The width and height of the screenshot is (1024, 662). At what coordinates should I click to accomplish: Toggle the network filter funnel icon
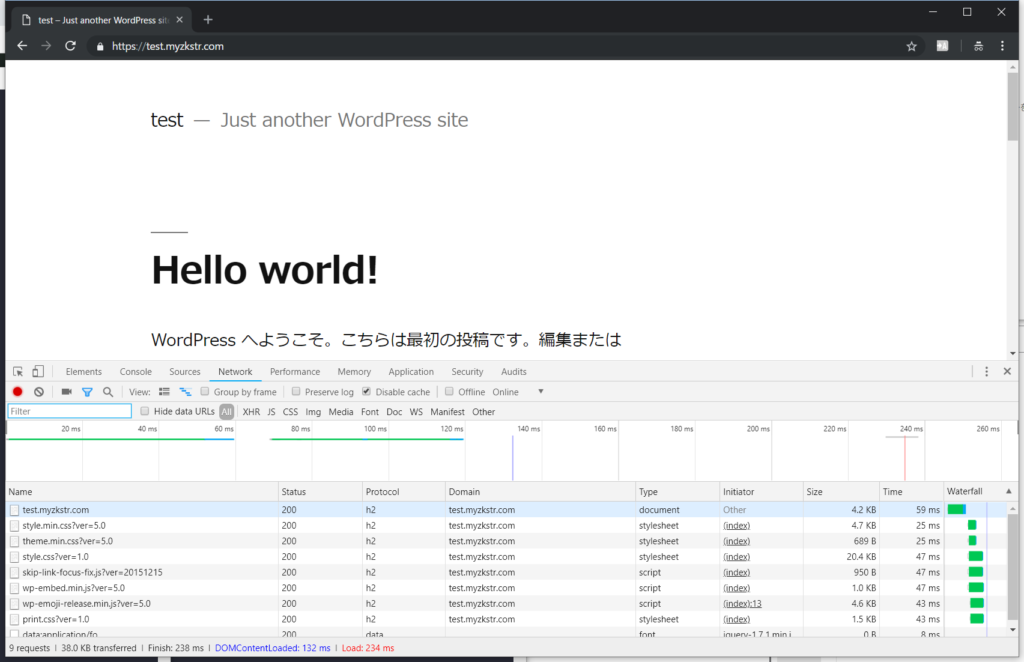(x=87, y=392)
